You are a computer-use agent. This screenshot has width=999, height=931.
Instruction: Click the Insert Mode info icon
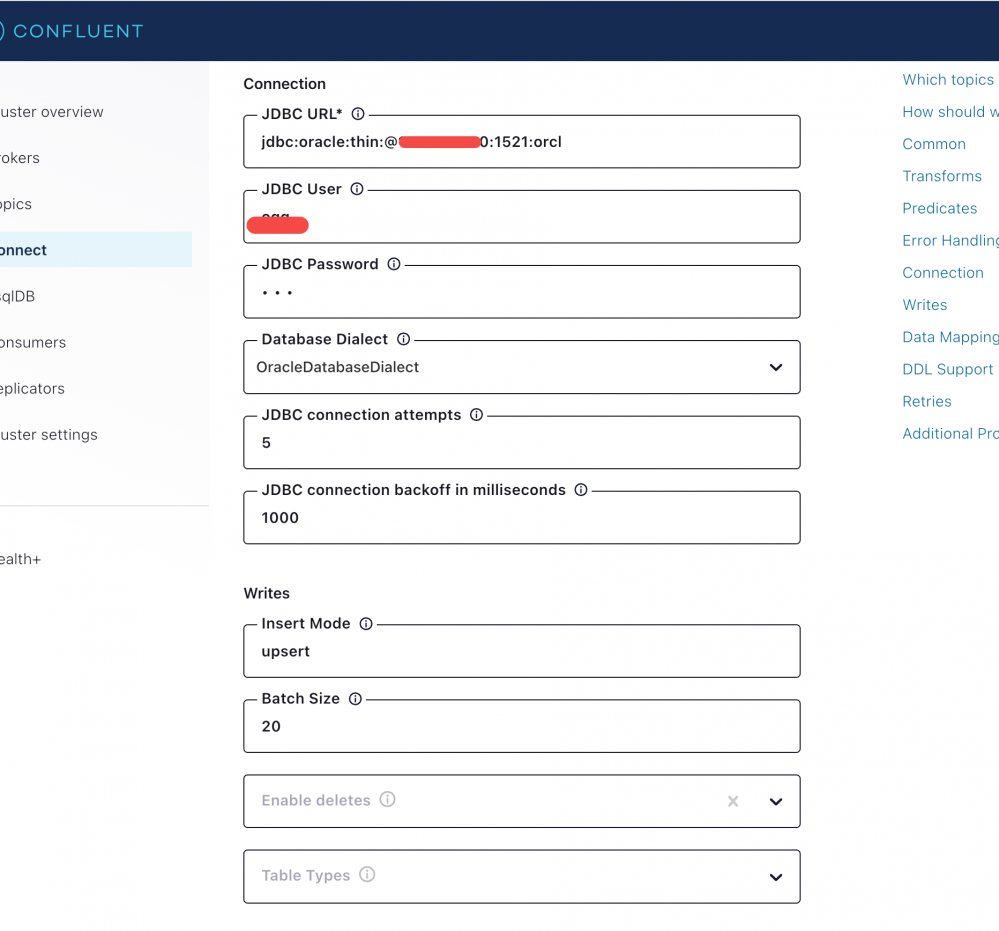tap(366, 623)
